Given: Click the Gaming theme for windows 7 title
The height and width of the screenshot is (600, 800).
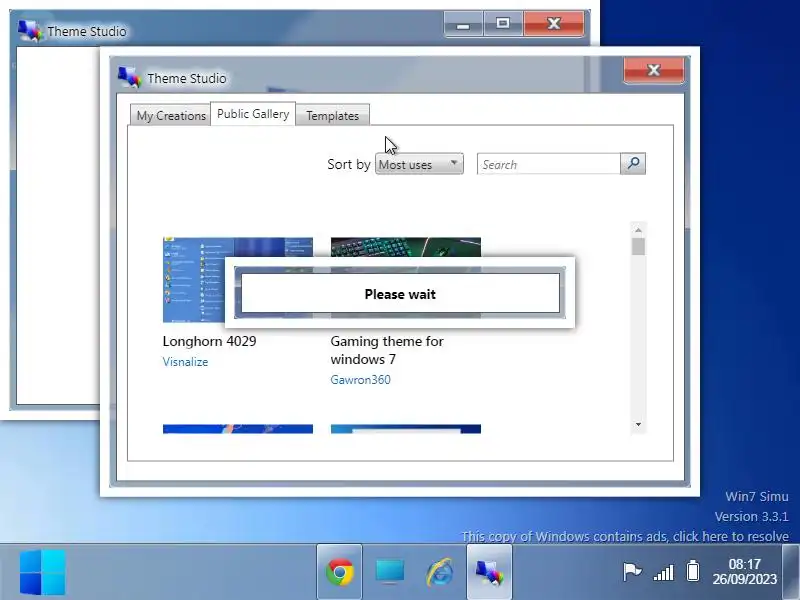Looking at the screenshot, I should click(x=387, y=350).
